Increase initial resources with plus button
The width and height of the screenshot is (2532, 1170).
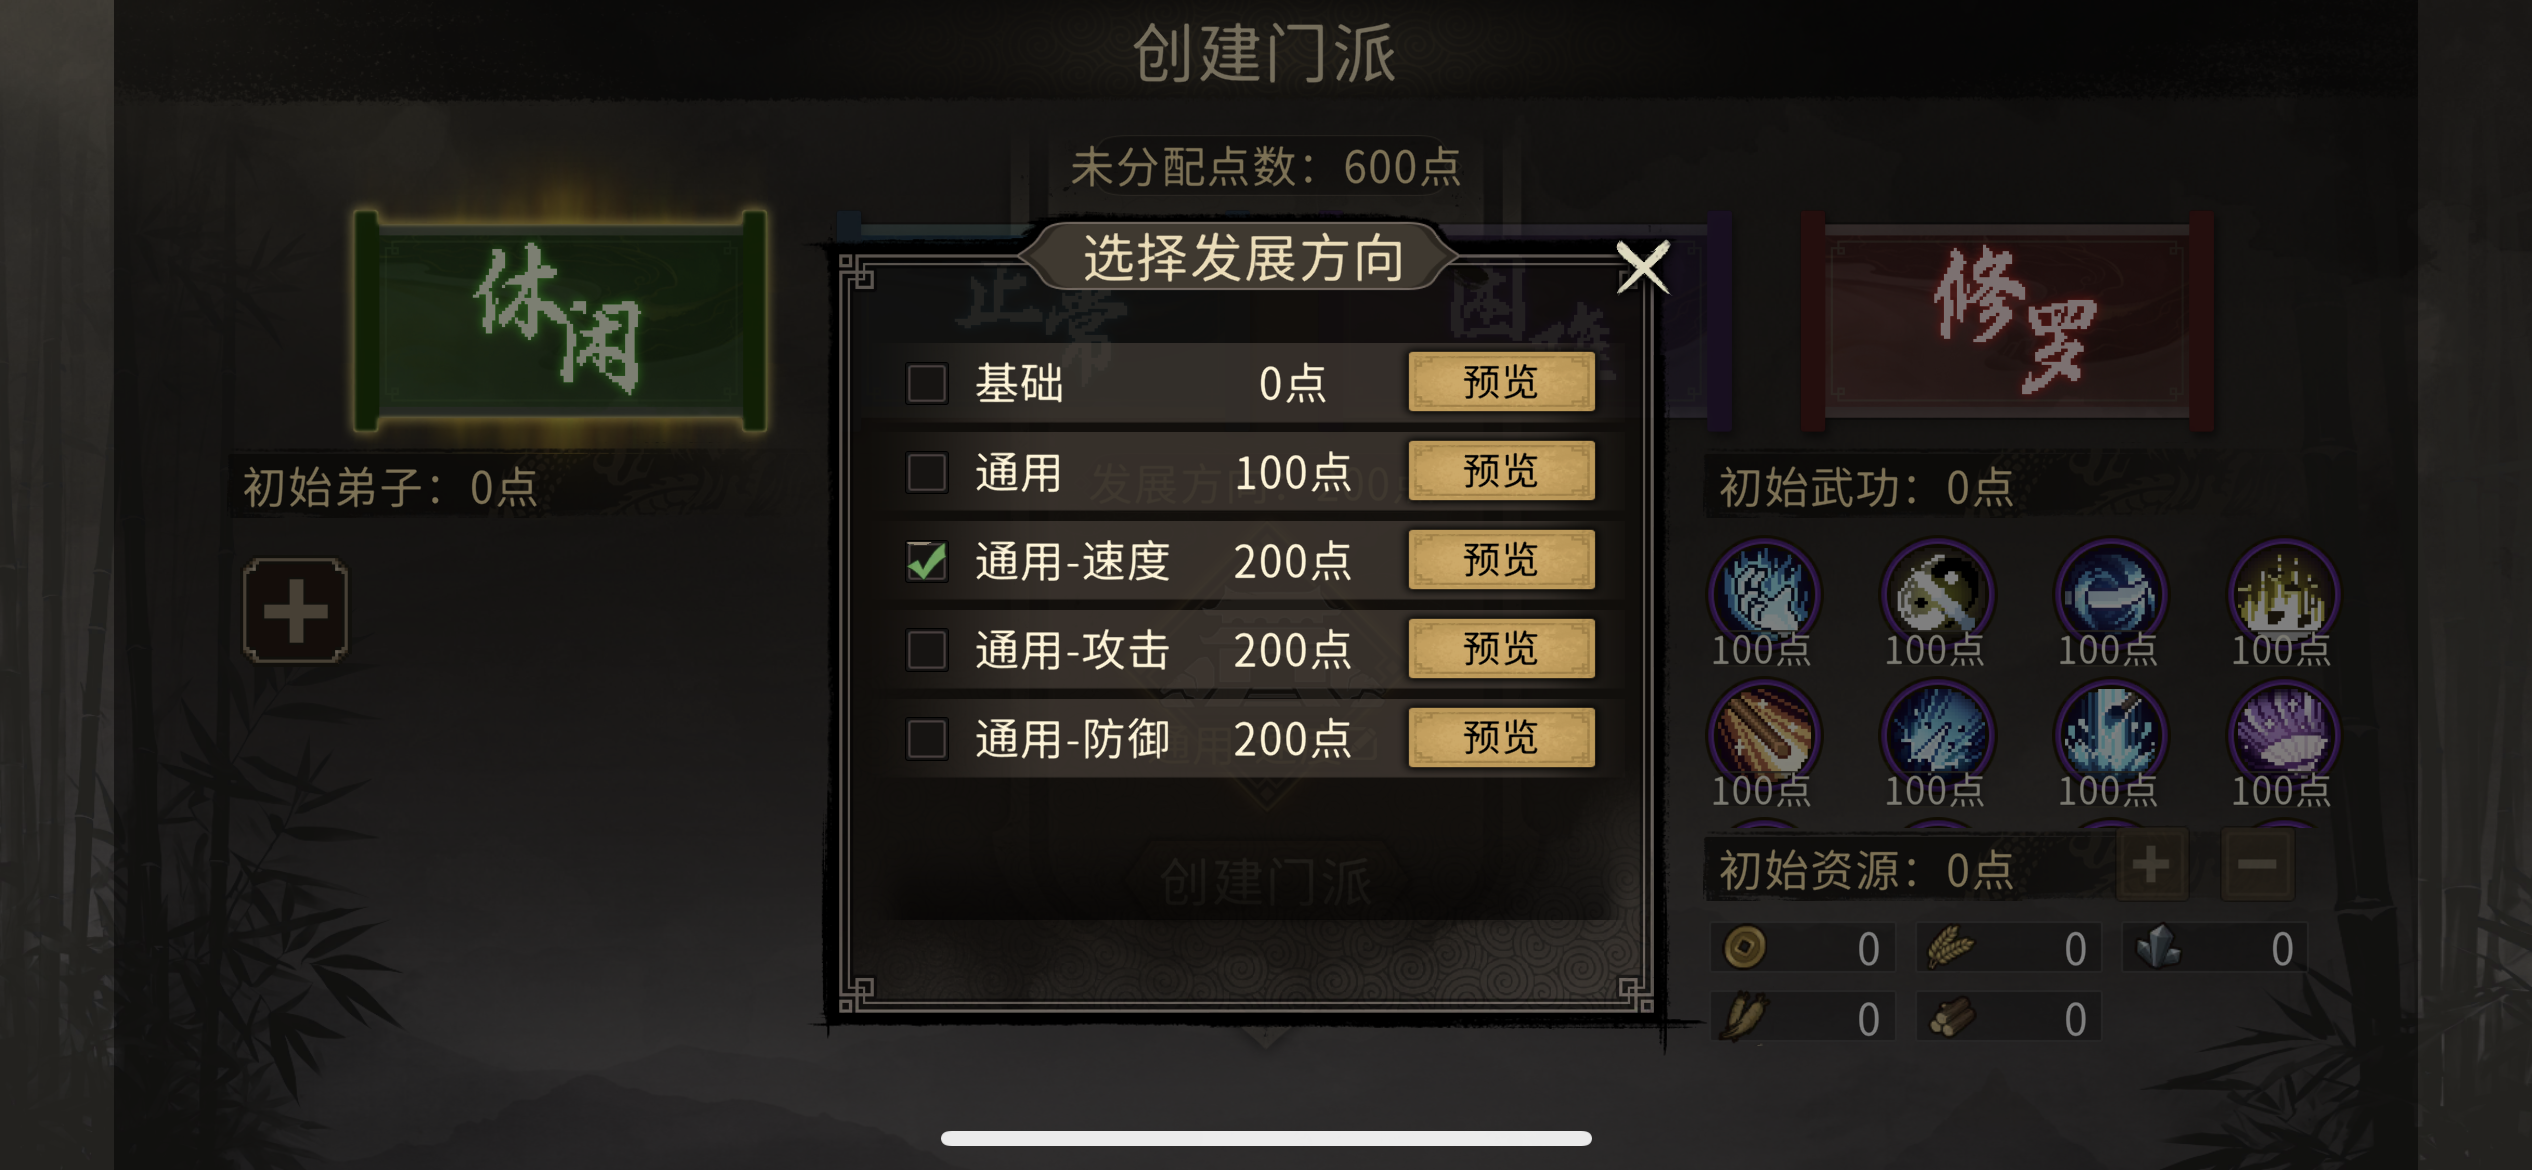[2151, 865]
